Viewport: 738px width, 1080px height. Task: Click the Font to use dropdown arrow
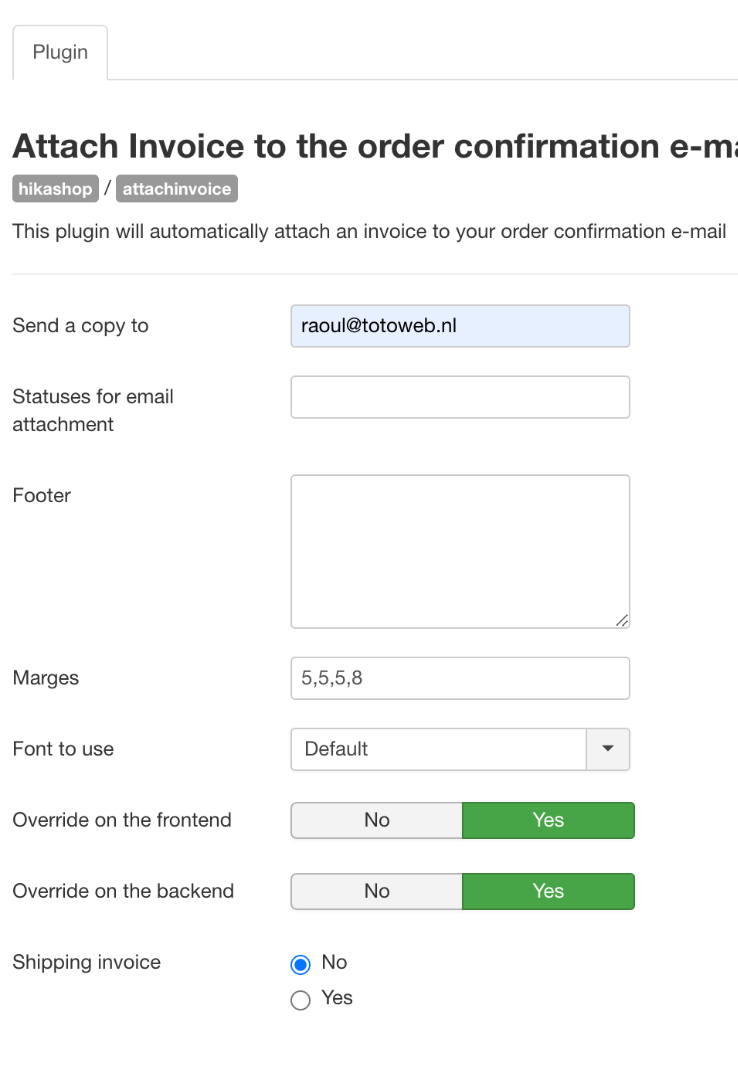[x=608, y=749]
